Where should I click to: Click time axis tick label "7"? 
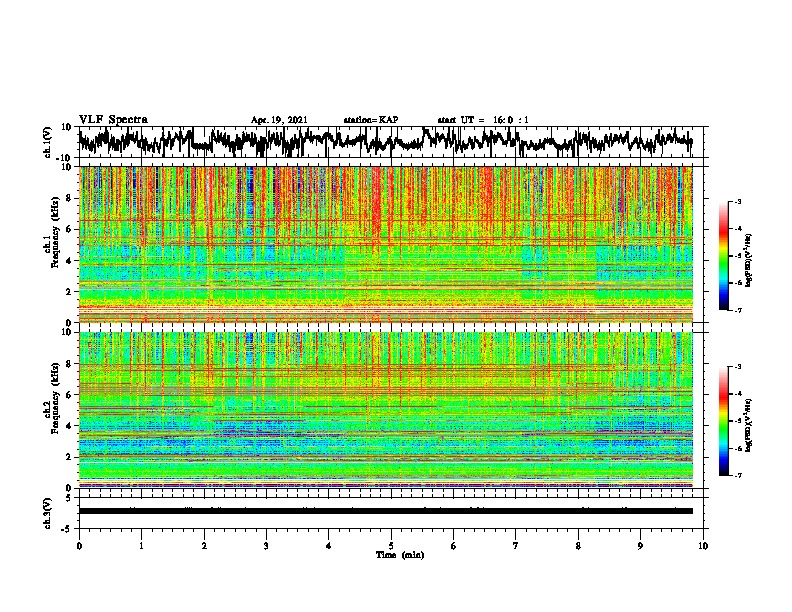516,546
